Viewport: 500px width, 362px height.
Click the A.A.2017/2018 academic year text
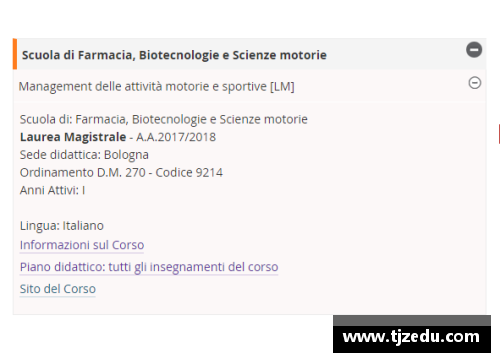(176, 137)
